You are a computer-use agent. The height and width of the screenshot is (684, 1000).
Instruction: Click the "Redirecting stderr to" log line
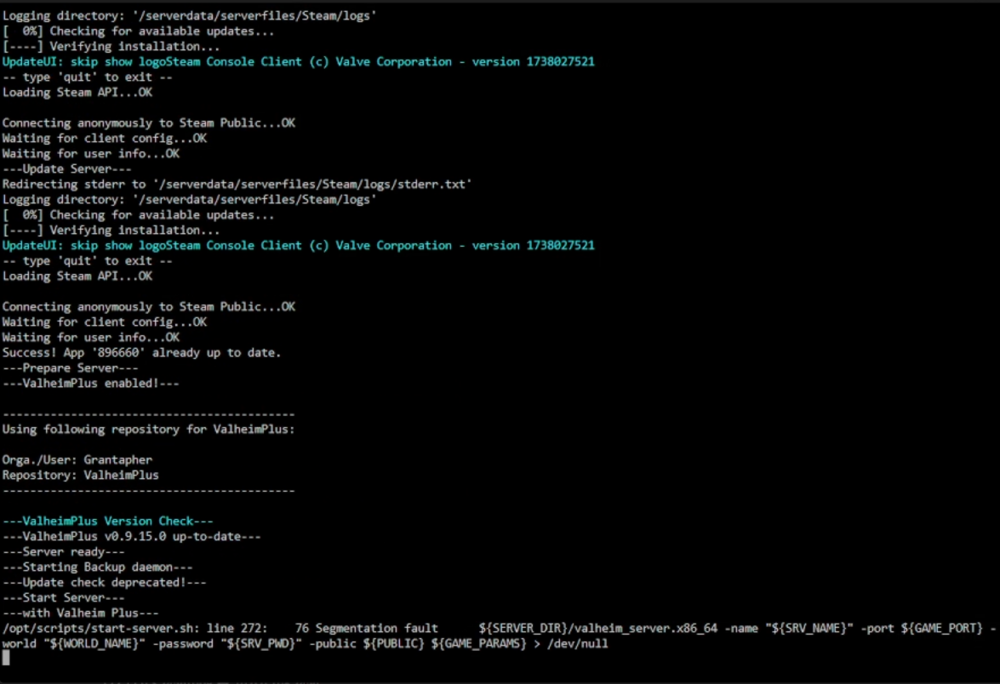pos(237,184)
